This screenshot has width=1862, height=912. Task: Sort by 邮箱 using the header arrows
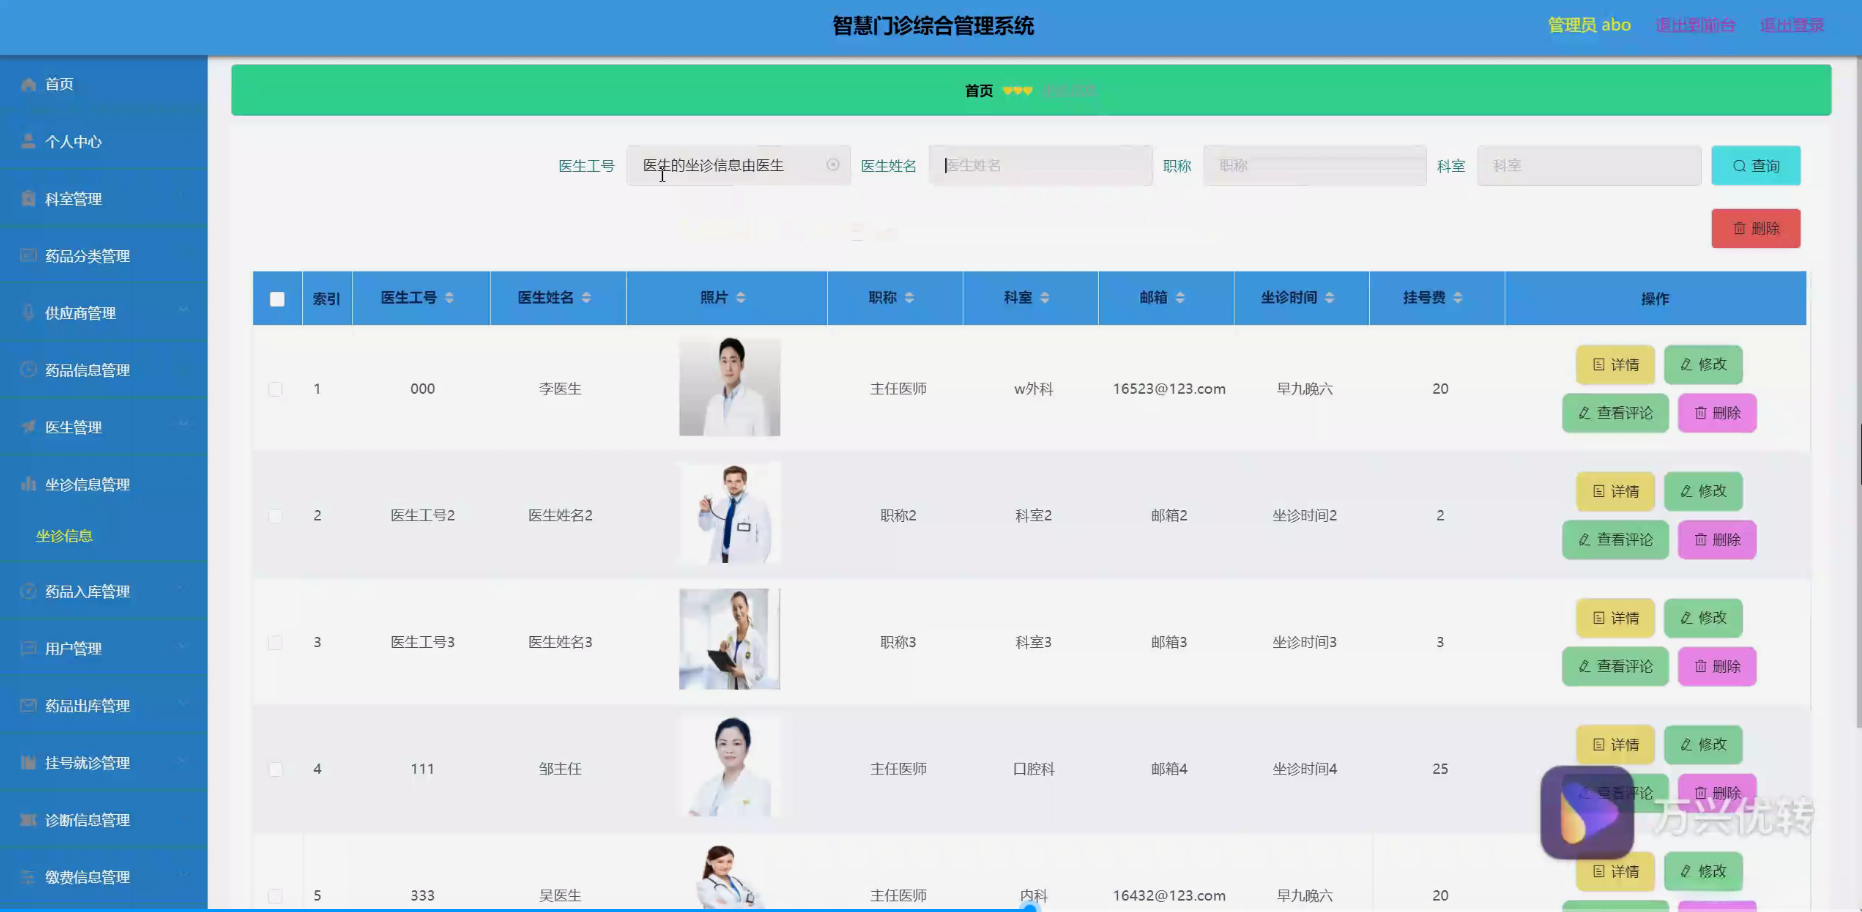tap(1180, 298)
